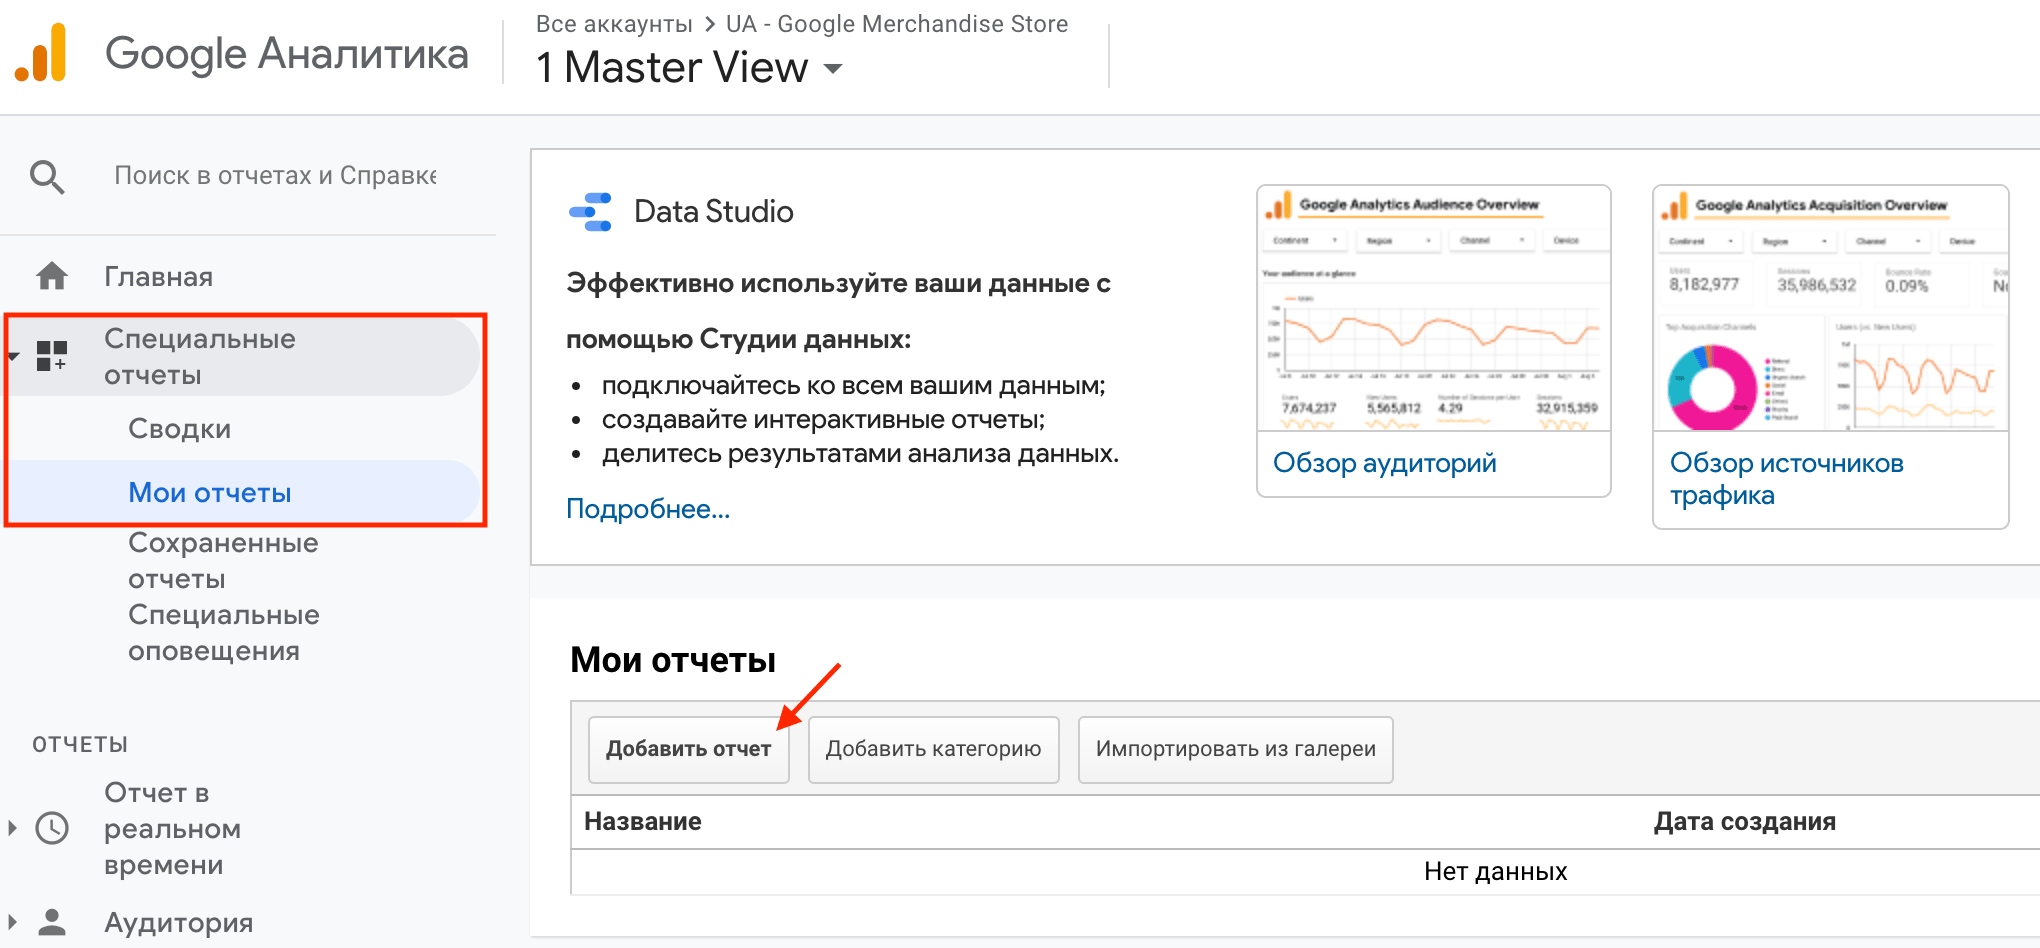Click the Название column header
Screen dimensions: 2040x948
(x=643, y=822)
